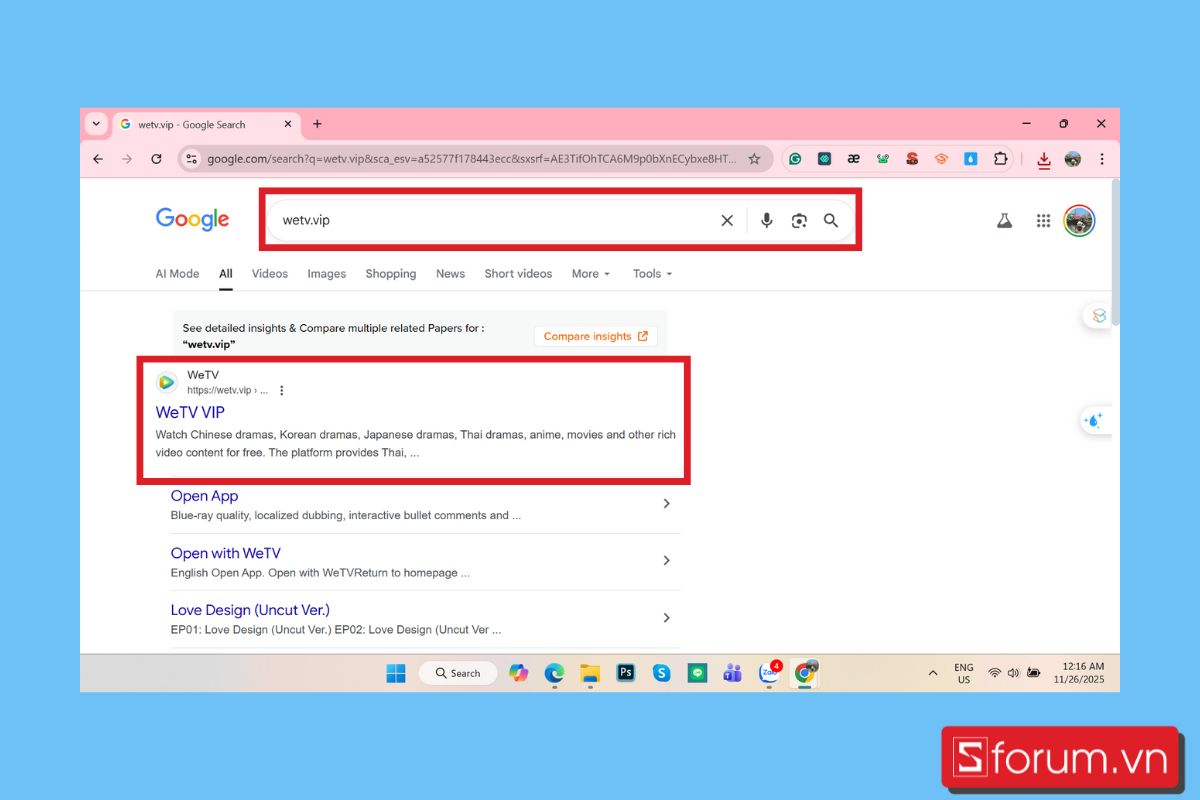Open File Explorer from taskbar
Screen dimensions: 1200x800
[x=590, y=673]
